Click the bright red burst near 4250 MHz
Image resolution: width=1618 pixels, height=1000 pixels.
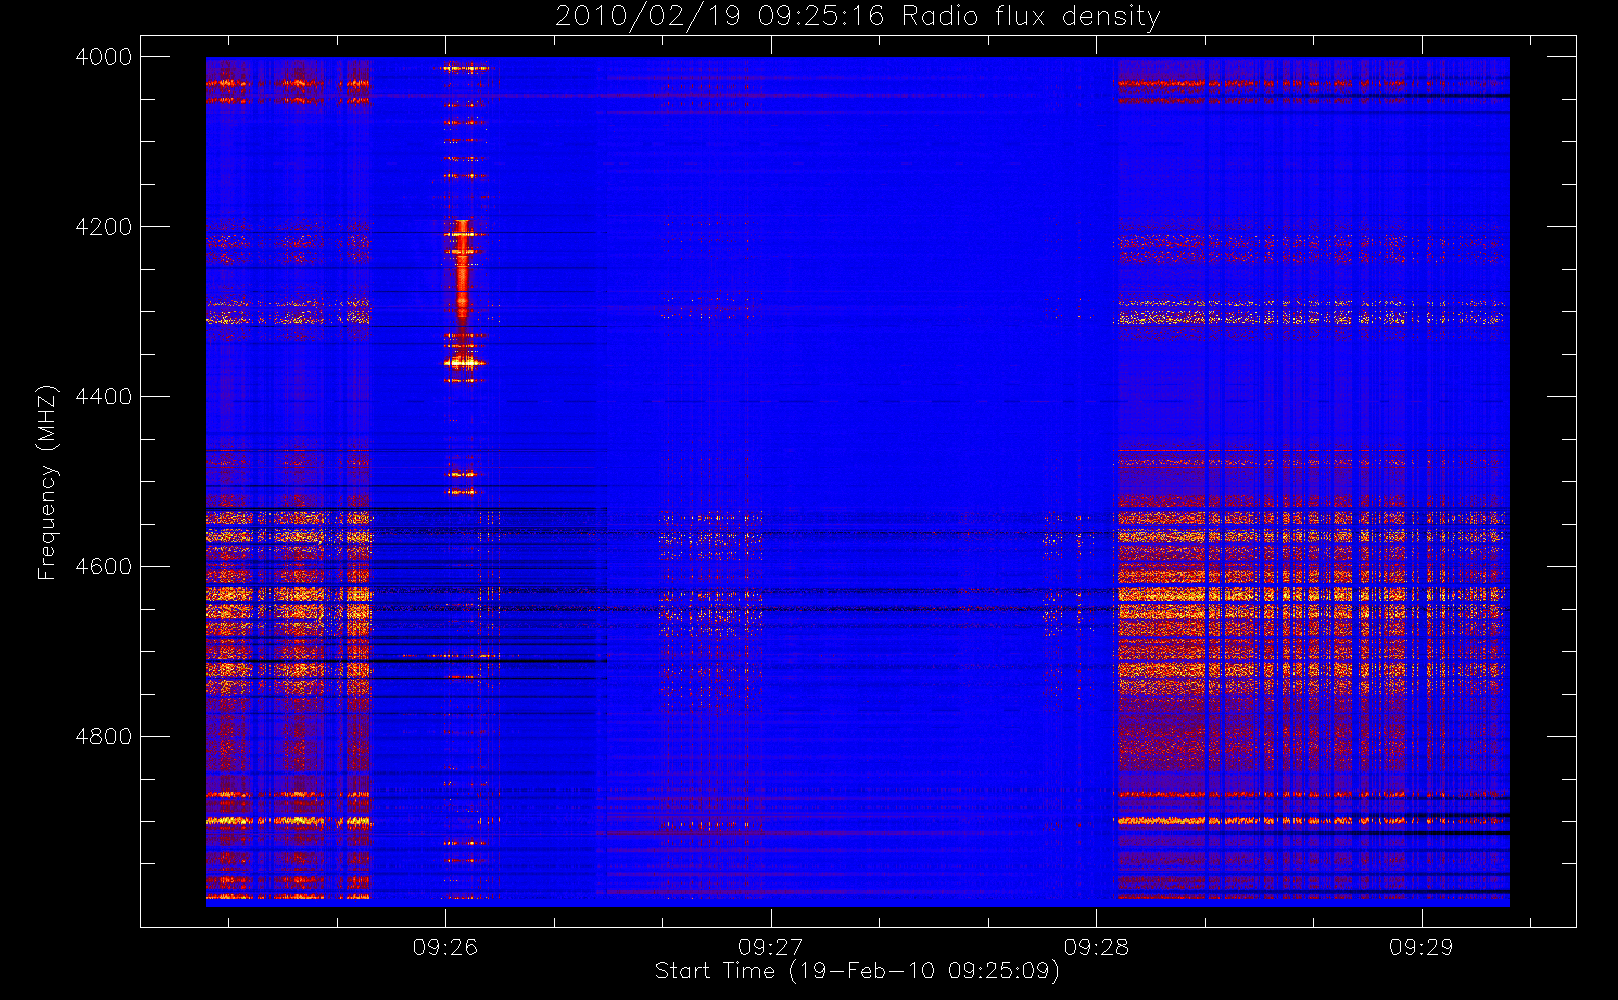[462, 270]
